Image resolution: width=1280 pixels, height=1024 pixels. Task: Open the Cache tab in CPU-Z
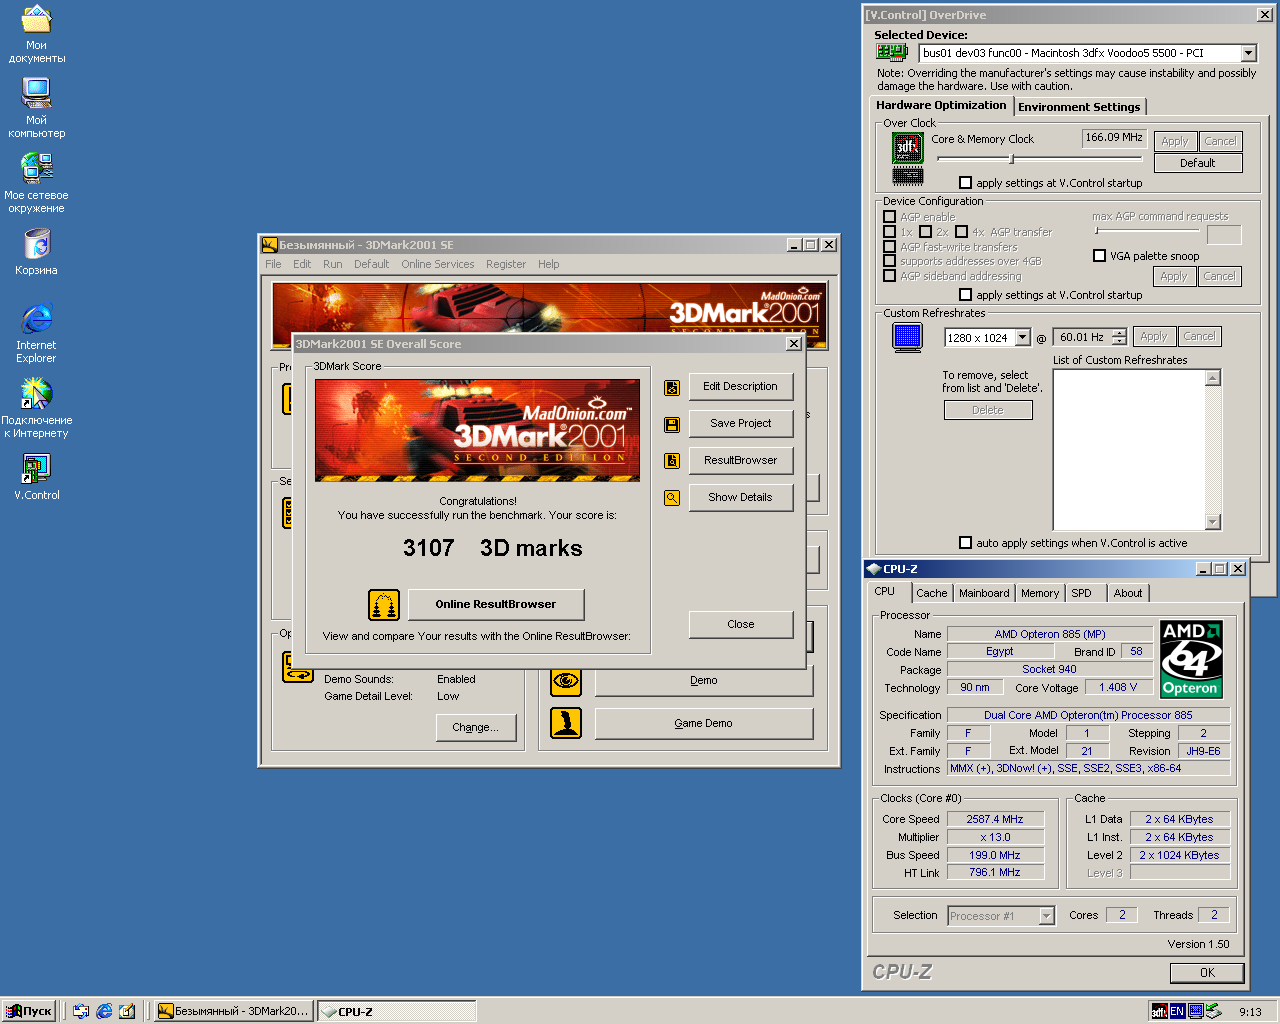click(932, 593)
